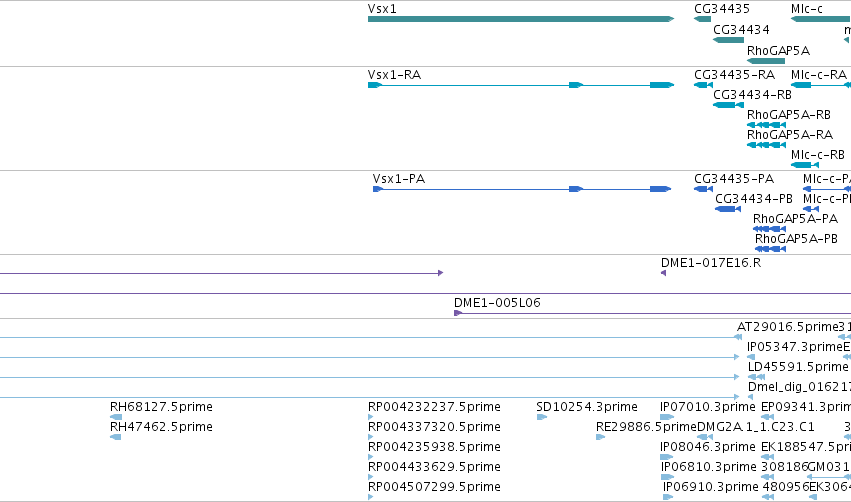
Task: Click the RE29886.5prime EST label
Action: 646,427
